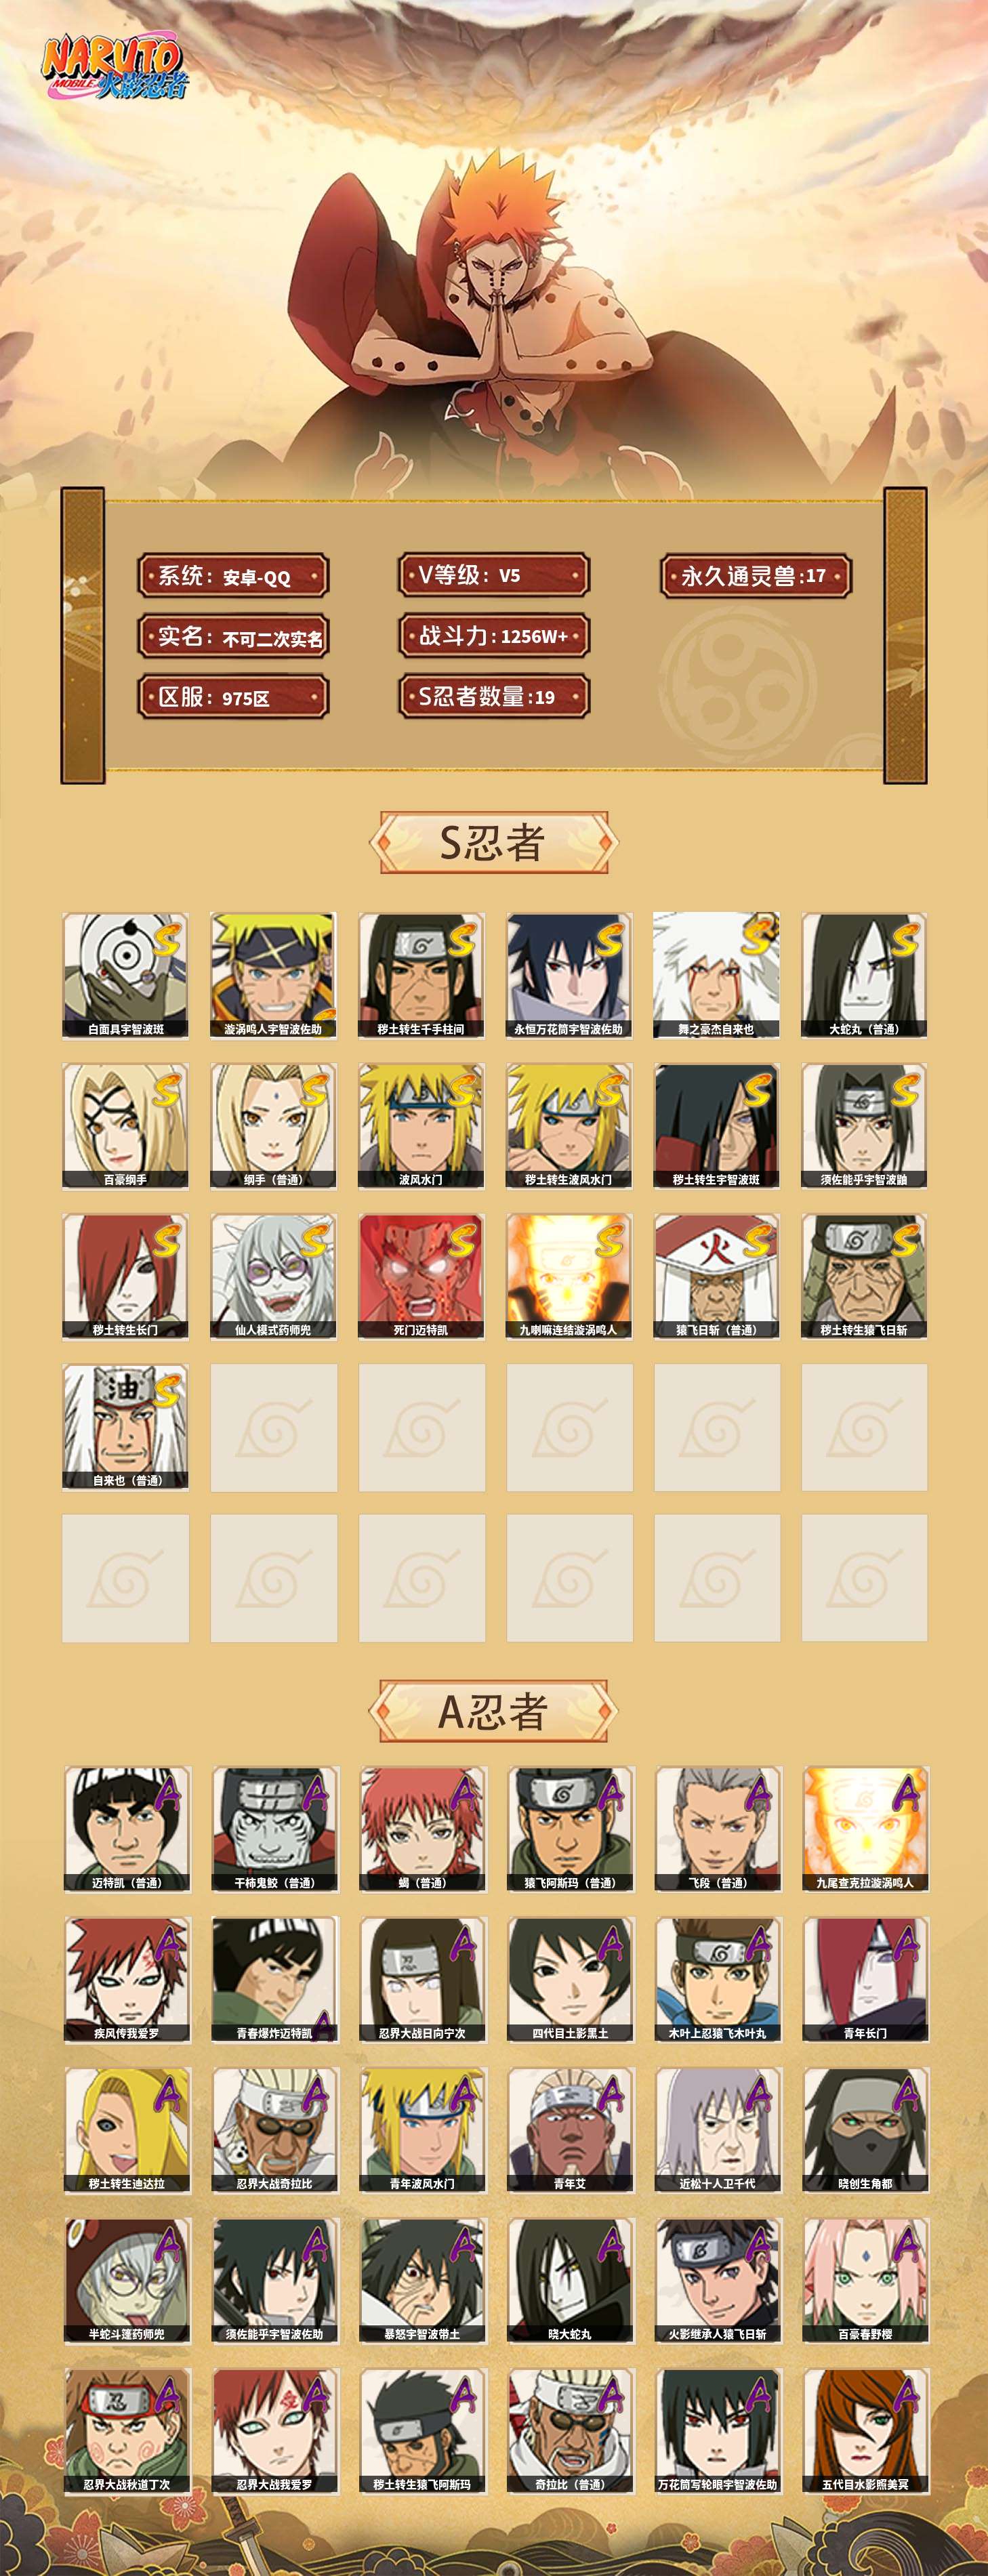Click the Naruto Mobile logo
The height and width of the screenshot is (2576, 988).
(114, 68)
